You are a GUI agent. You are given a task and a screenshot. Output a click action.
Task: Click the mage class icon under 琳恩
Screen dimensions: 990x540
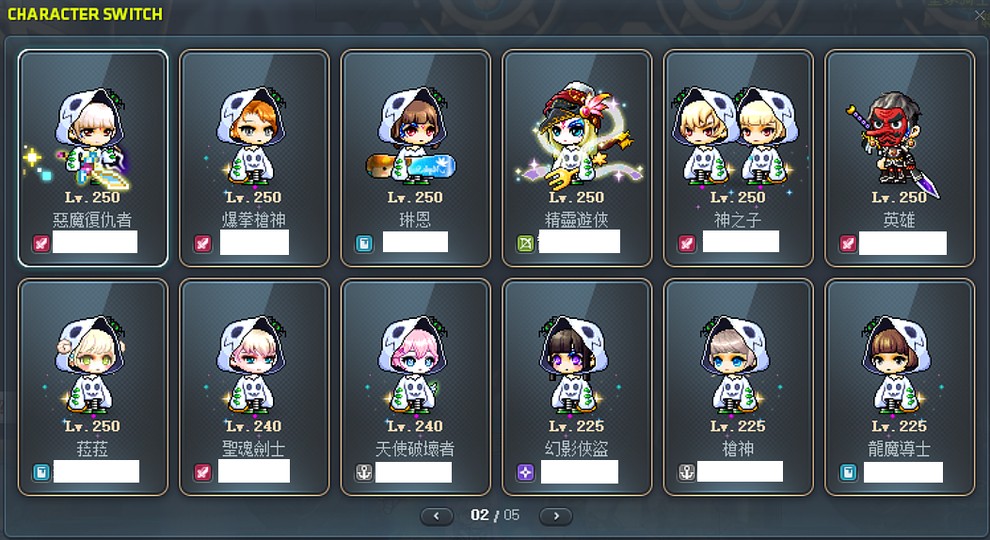364,243
